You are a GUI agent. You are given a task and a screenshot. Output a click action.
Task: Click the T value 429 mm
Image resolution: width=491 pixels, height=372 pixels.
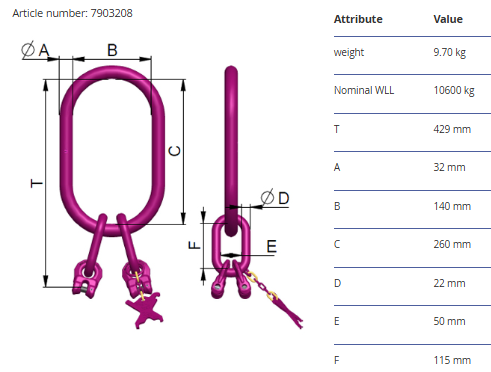pos(452,129)
